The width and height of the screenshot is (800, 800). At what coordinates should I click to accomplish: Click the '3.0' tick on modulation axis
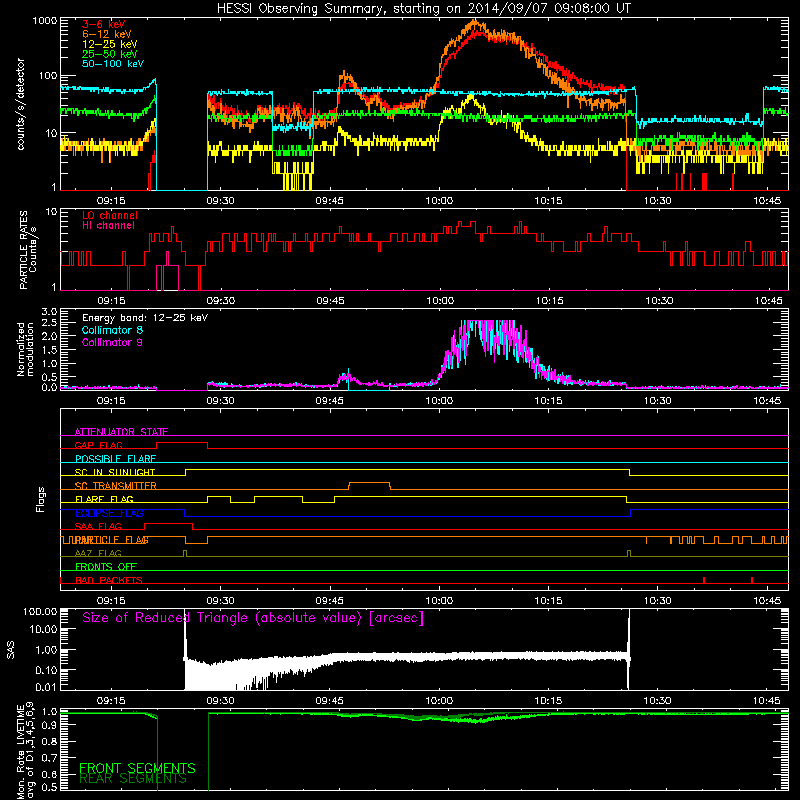pos(49,312)
